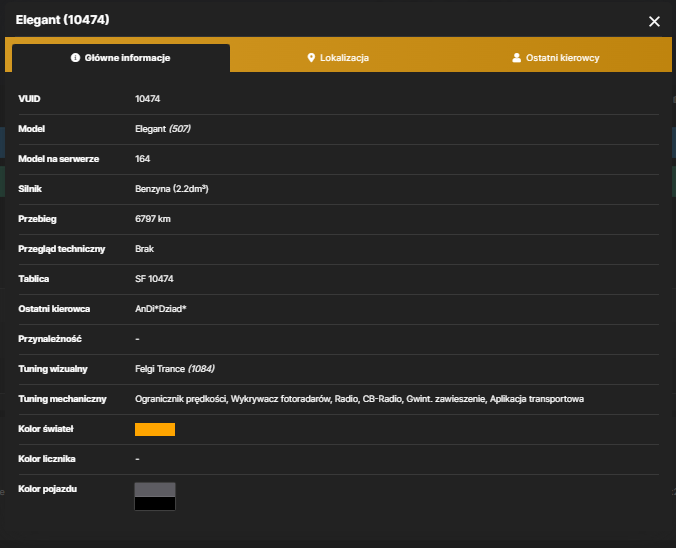Click the gray primary vehicle color swatch
This screenshot has width=676, height=548.
pyautogui.click(x=155, y=490)
